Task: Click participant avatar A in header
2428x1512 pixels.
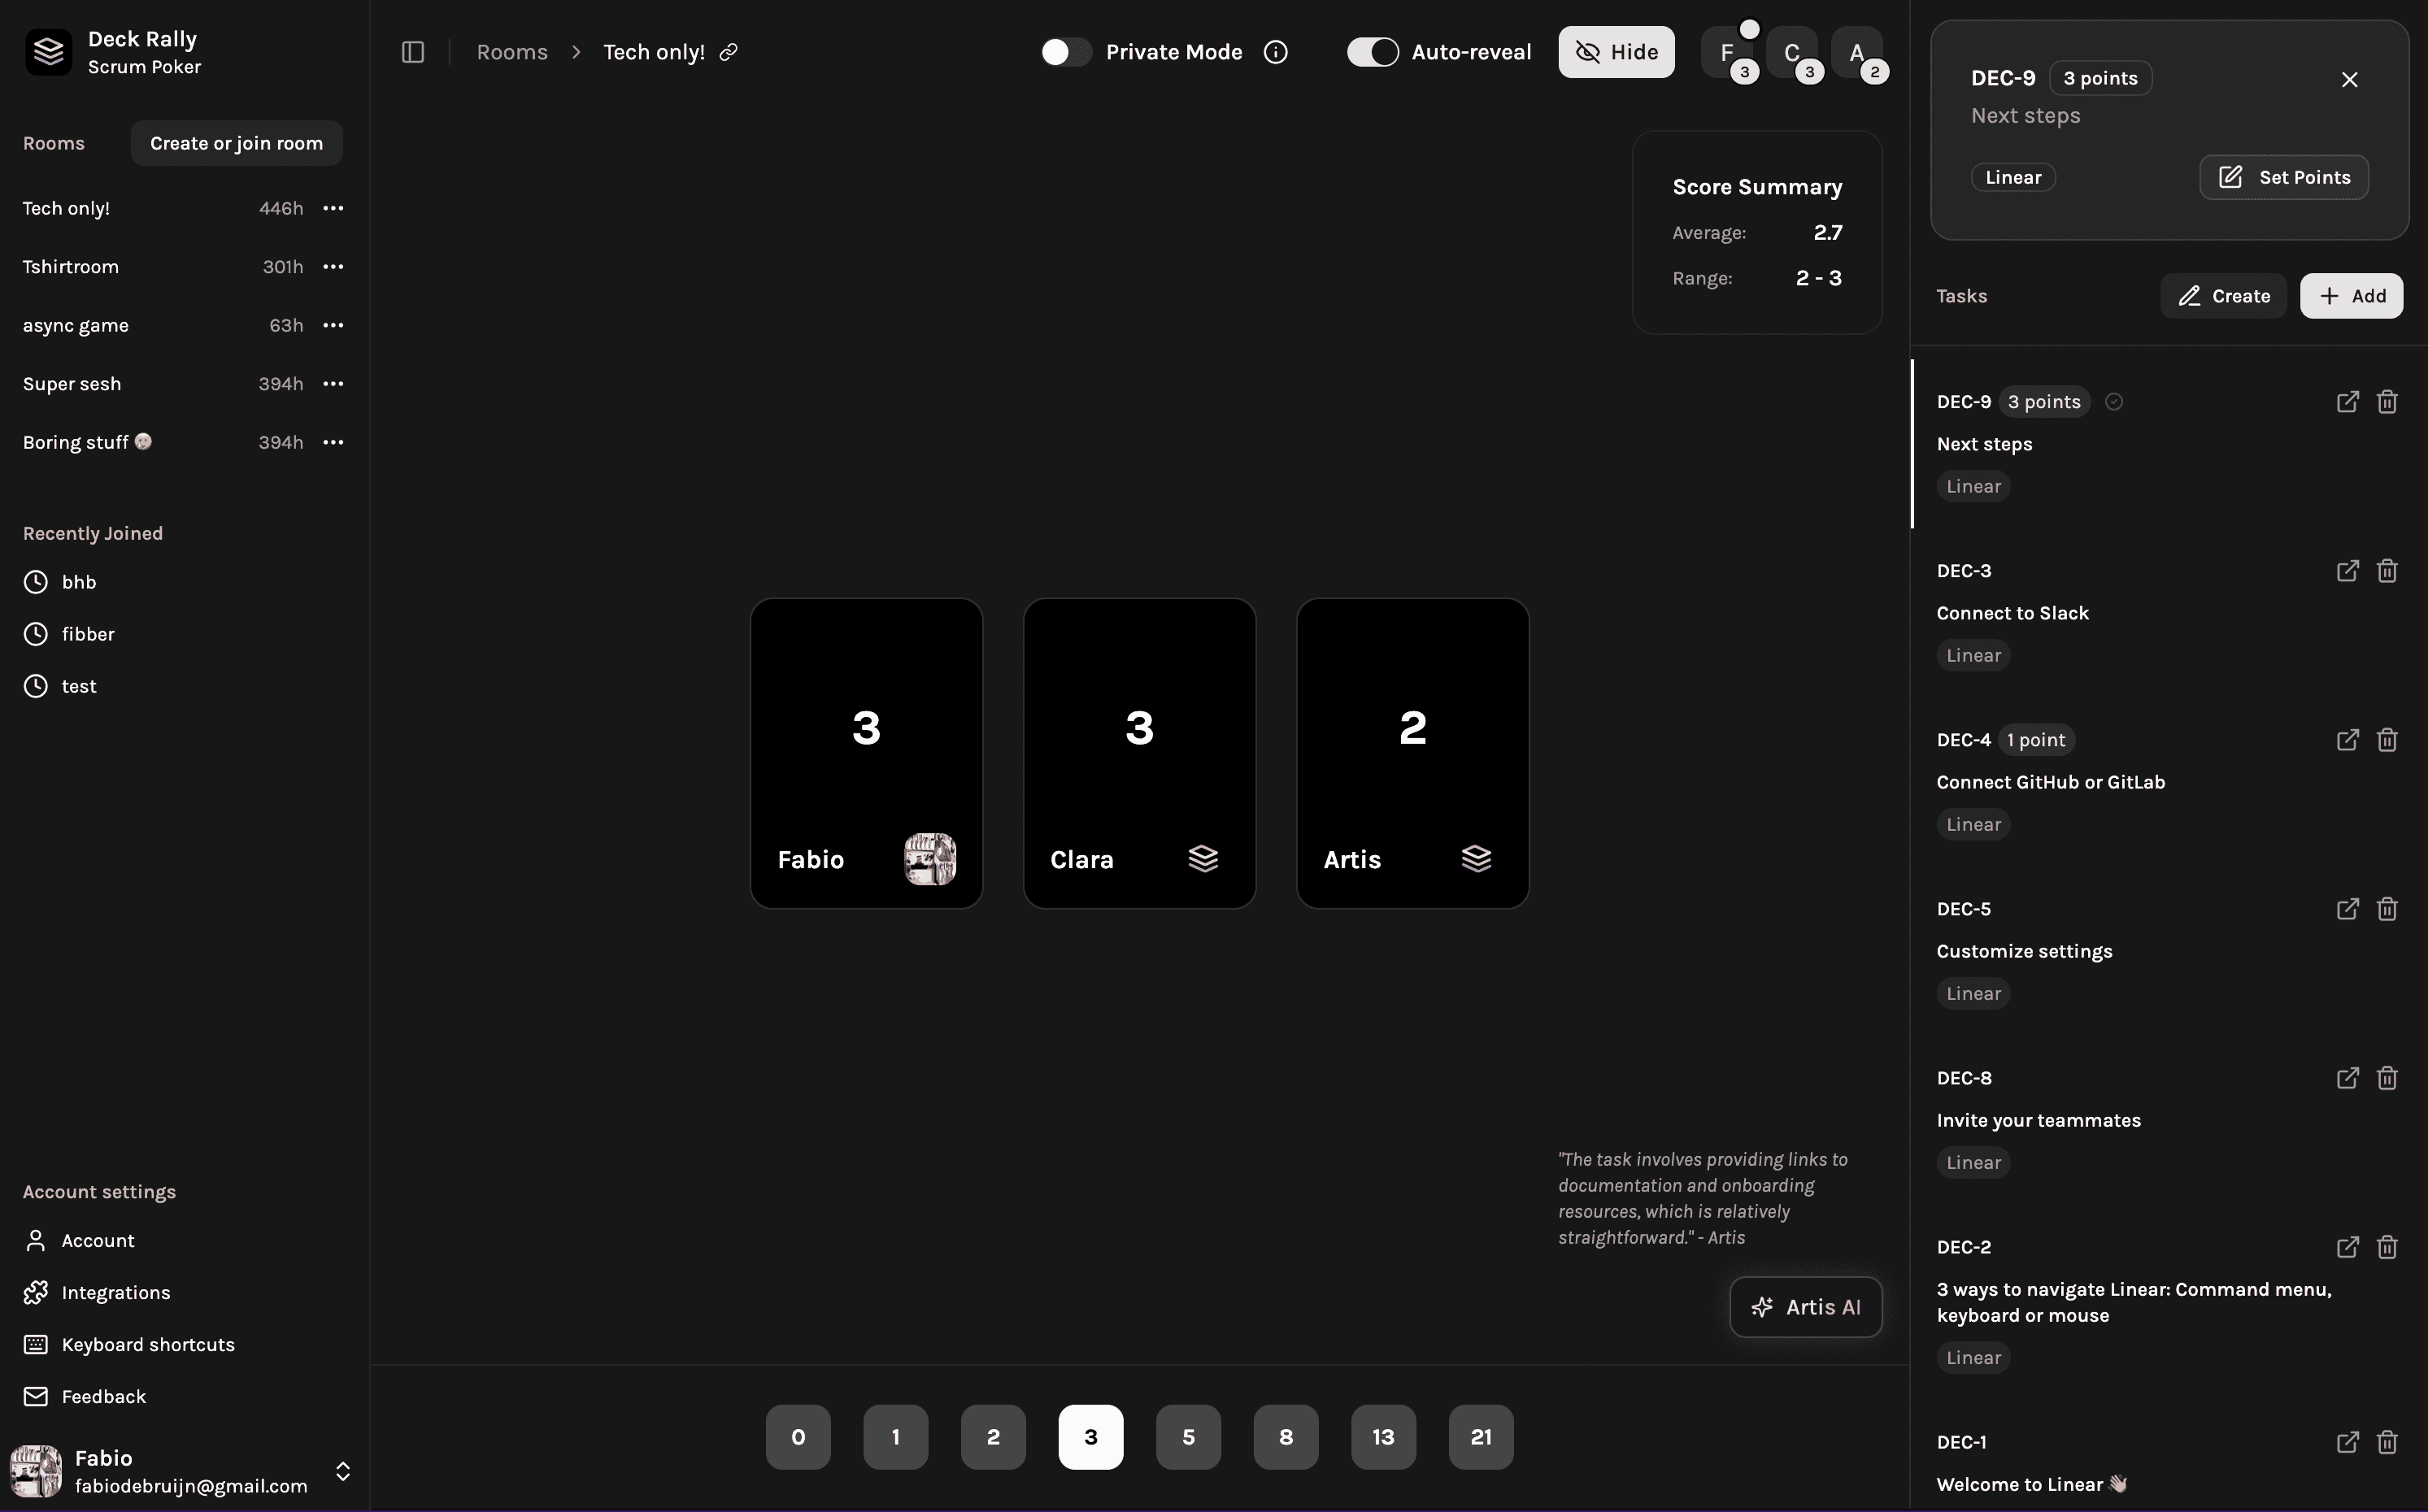Action: pyautogui.click(x=1857, y=52)
